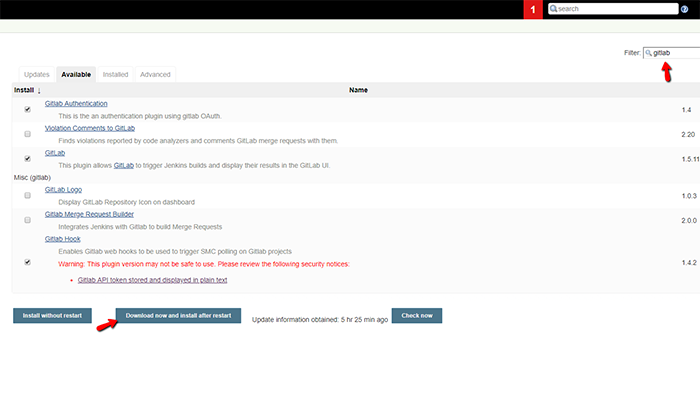The image size is (700, 394).
Task: Click the red notification badge showing 1
Action: point(533,9)
